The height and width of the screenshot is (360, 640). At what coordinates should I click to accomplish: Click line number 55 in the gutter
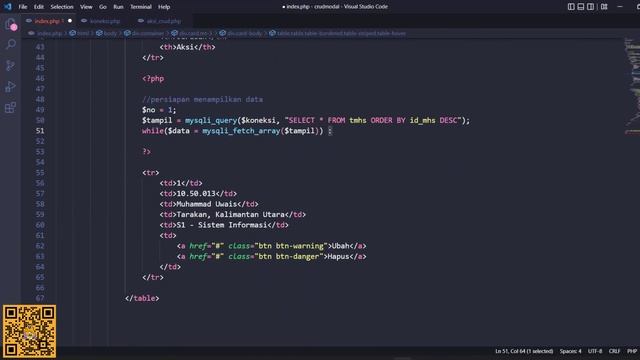tap(40, 173)
